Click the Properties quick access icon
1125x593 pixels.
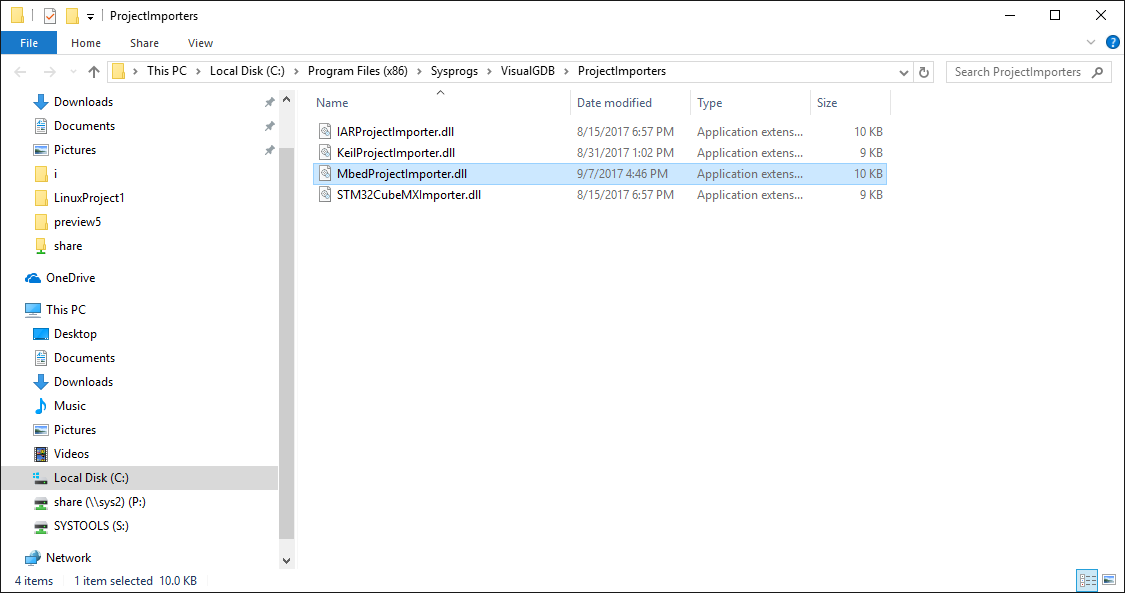(50, 15)
